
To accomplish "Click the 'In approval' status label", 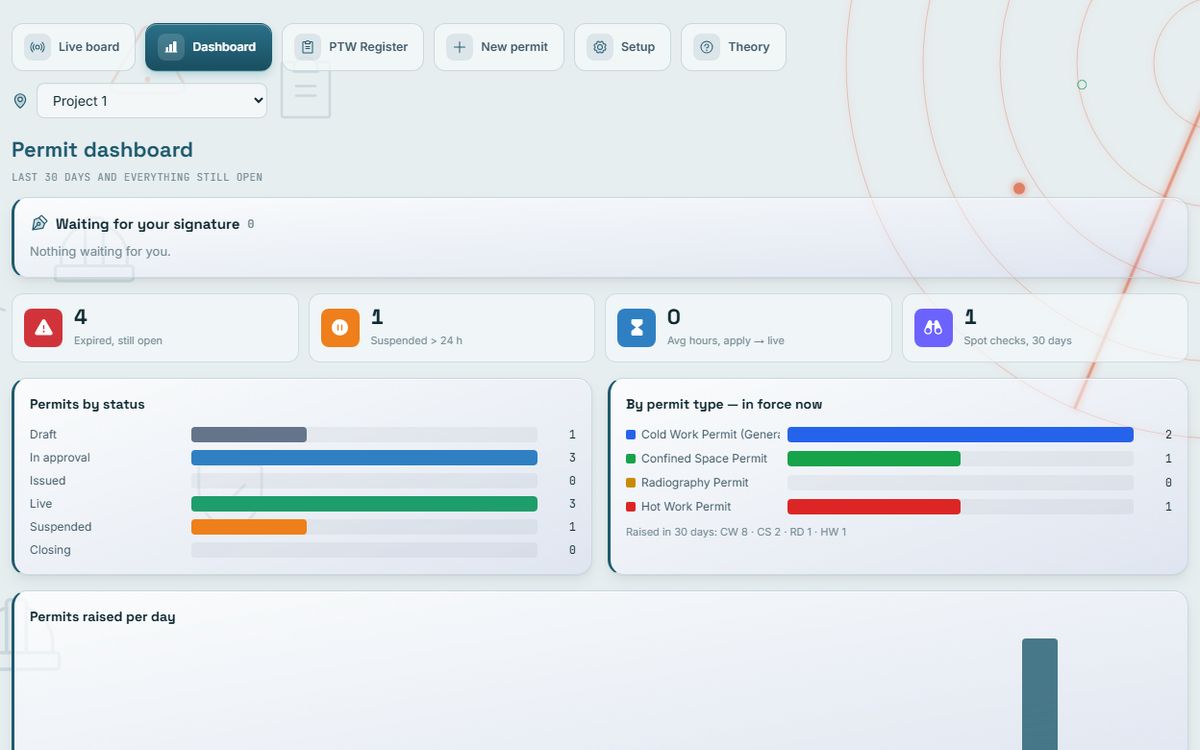I will [60, 458].
